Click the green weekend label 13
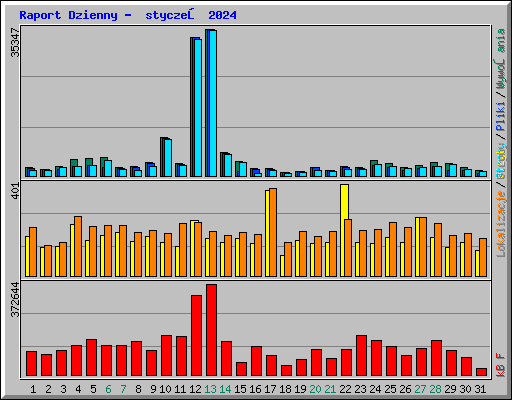Viewport: 512px width, 400px height. pos(210,389)
